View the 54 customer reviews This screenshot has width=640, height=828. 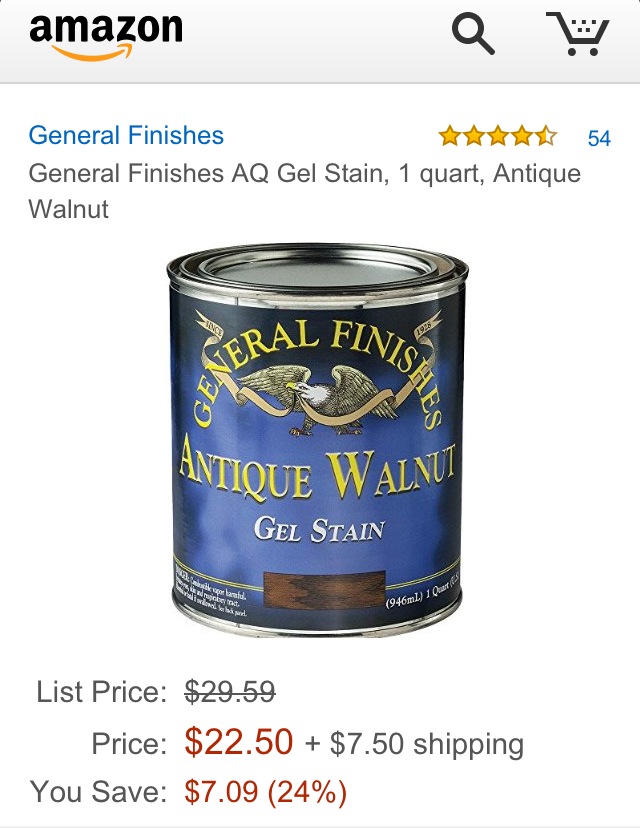[x=599, y=138]
